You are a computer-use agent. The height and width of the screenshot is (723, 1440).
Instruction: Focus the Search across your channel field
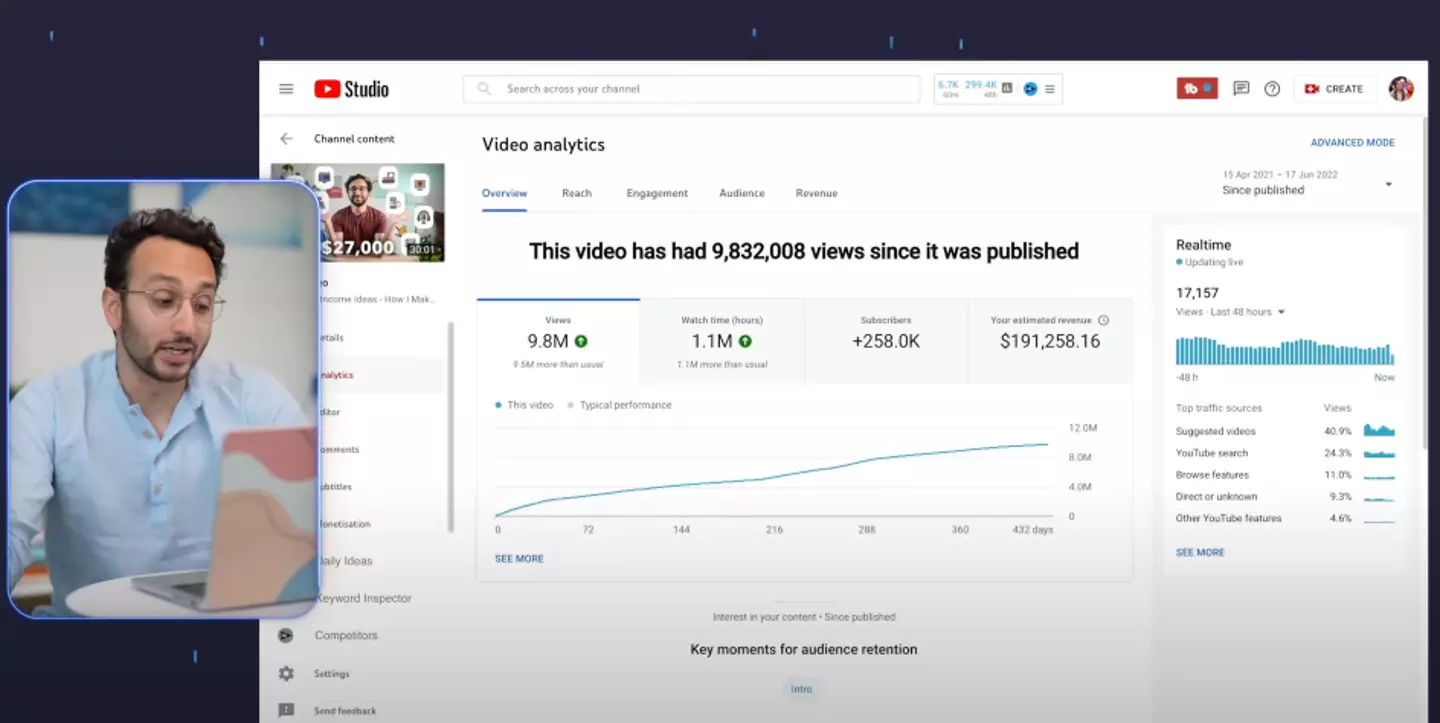pyautogui.click(x=690, y=89)
